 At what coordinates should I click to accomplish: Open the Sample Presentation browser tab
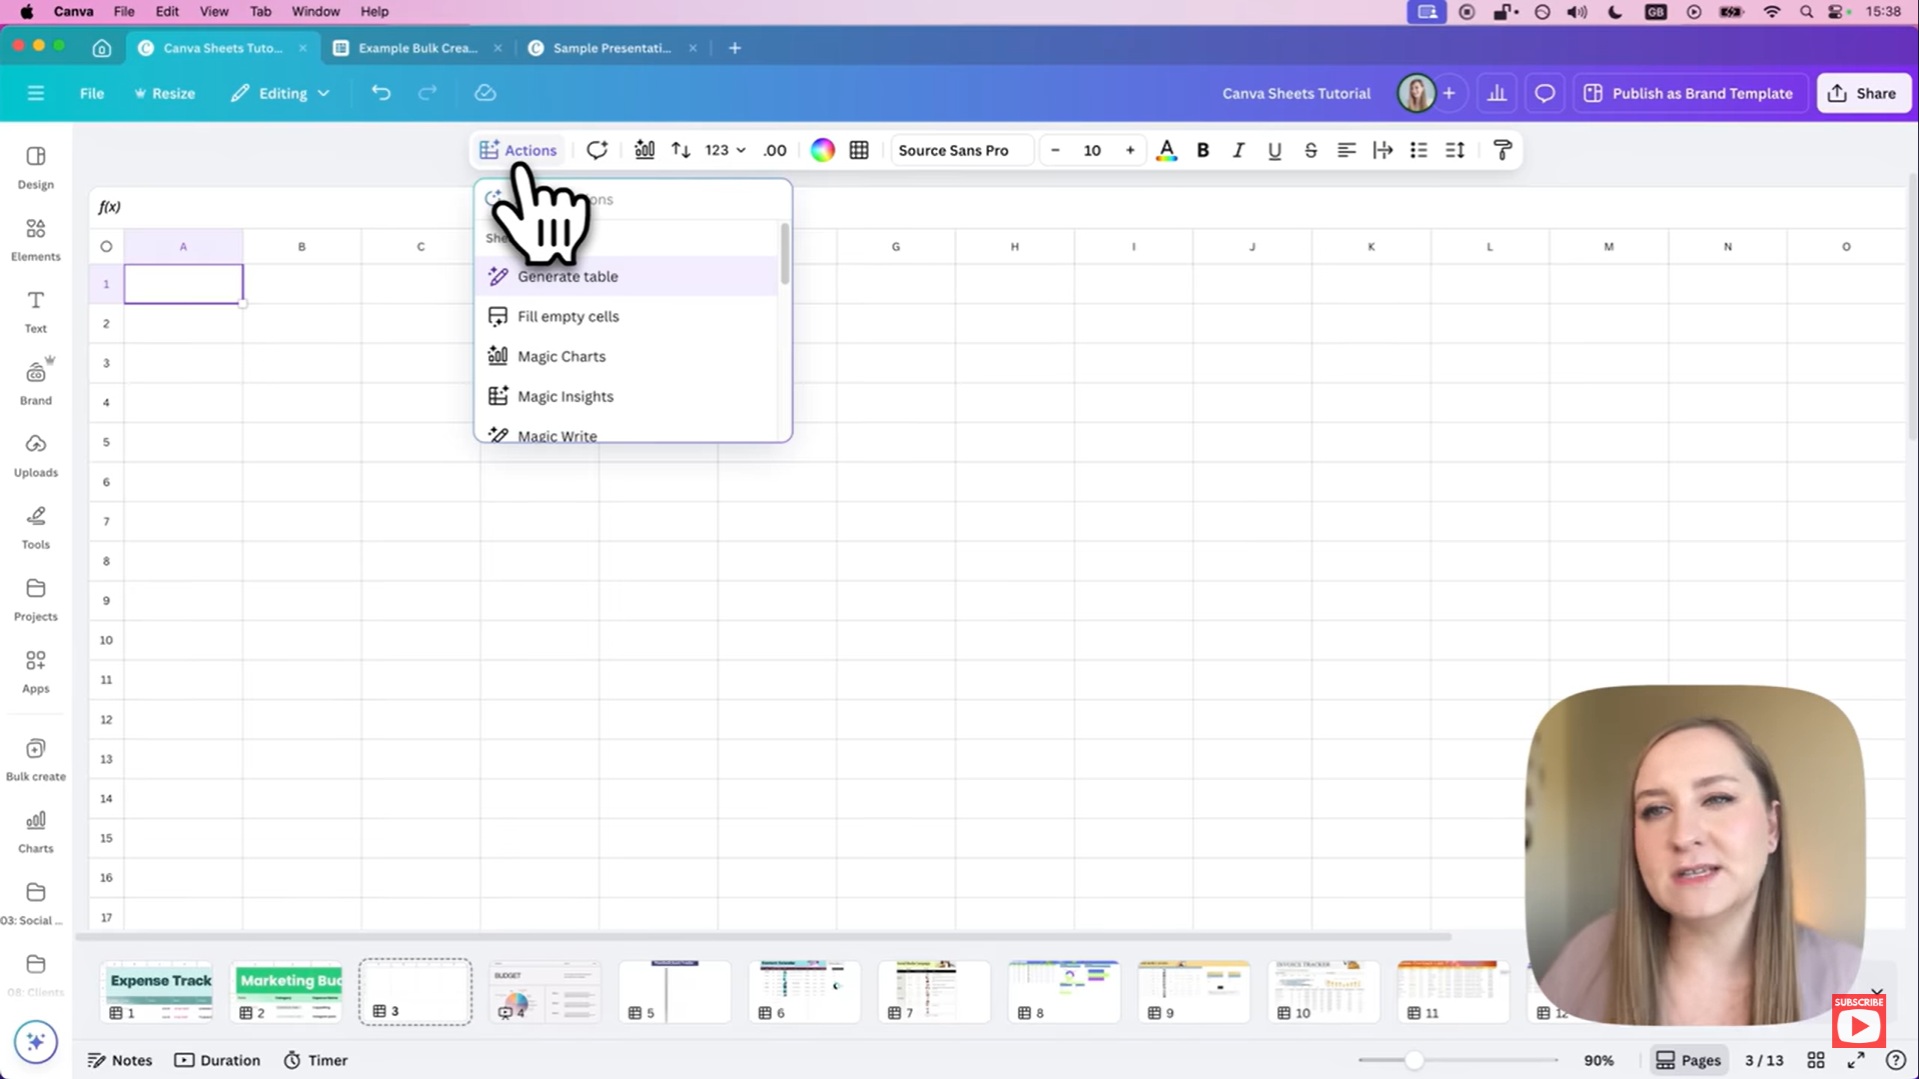[x=612, y=48]
